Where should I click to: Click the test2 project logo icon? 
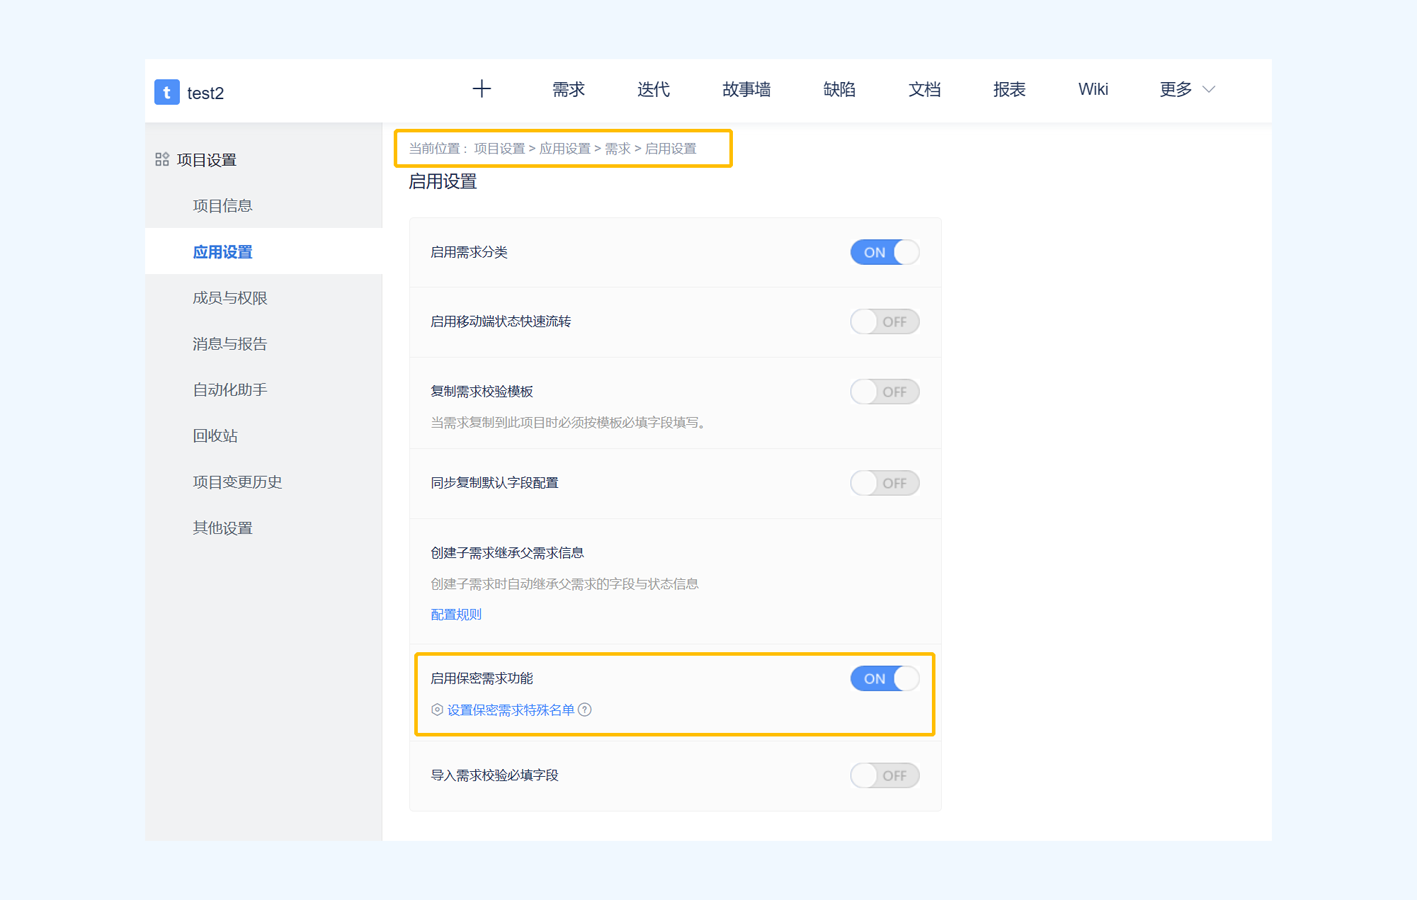[167, 92]
